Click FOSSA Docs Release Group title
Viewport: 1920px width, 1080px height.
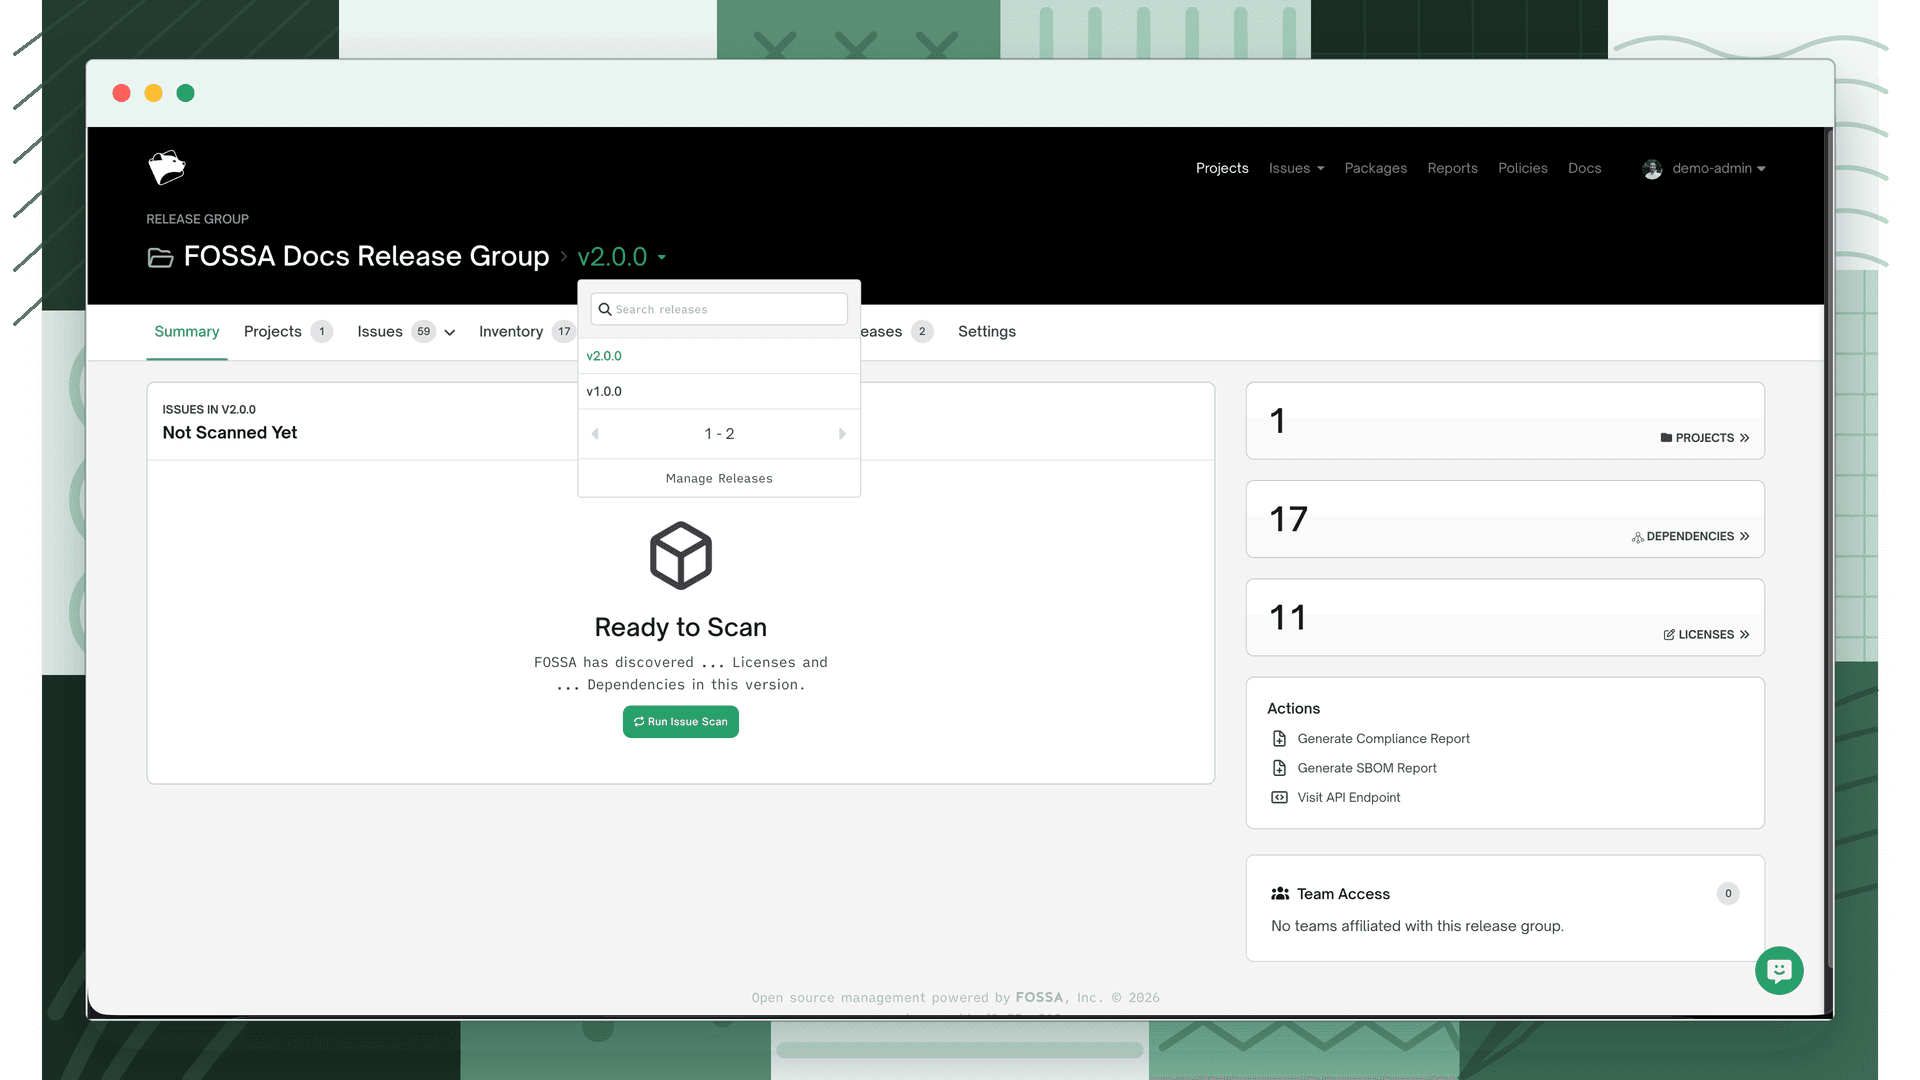coord(366,257)
